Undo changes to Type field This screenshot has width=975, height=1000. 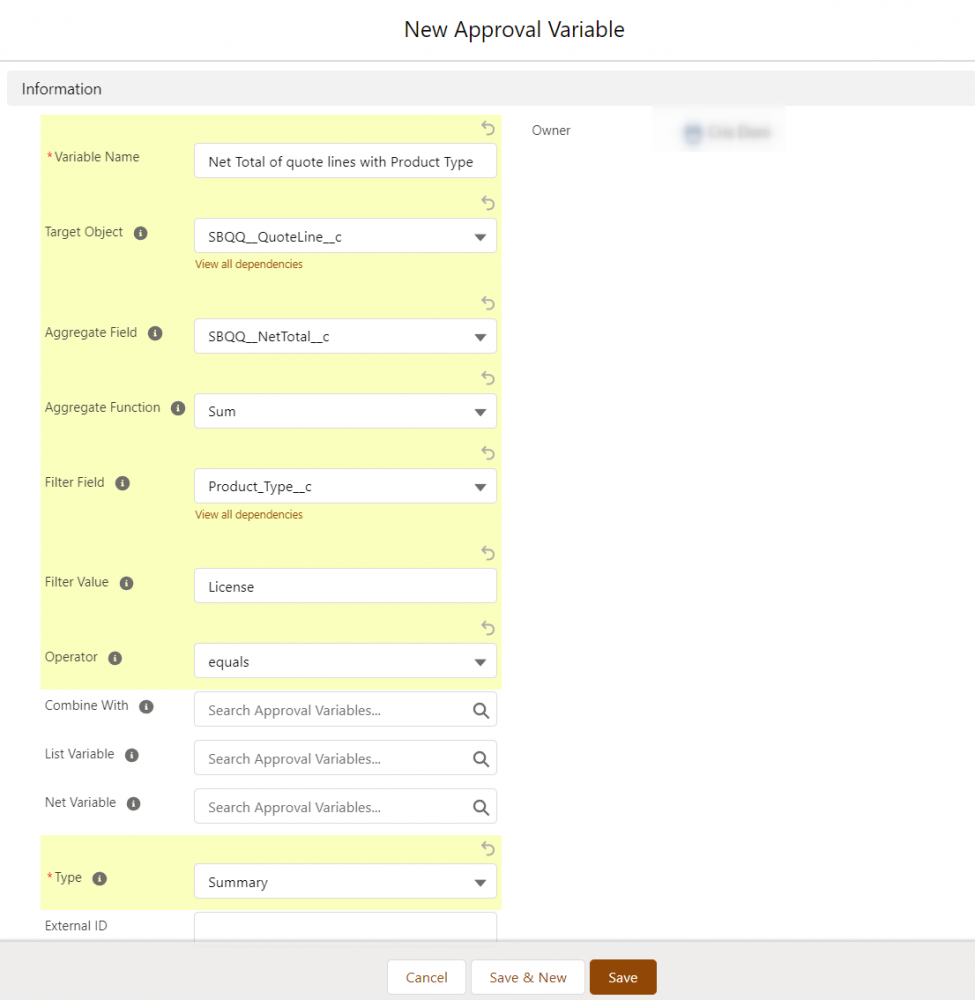(x=488, y=849)
